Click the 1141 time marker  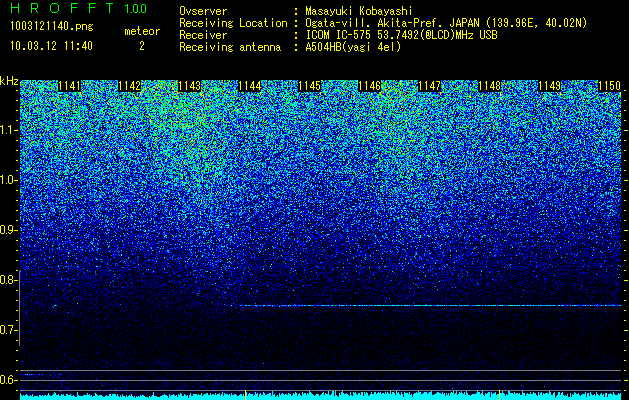(x=69, y=86)
